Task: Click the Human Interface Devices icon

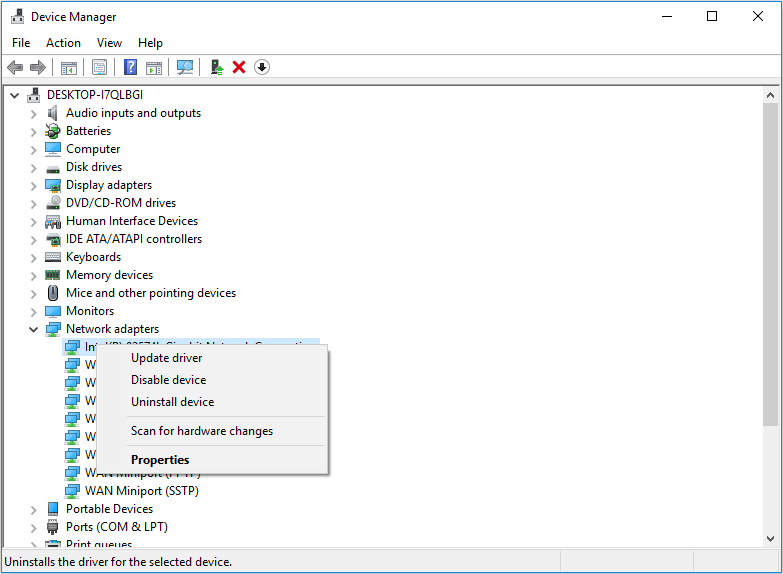Action: click(52, 221)
